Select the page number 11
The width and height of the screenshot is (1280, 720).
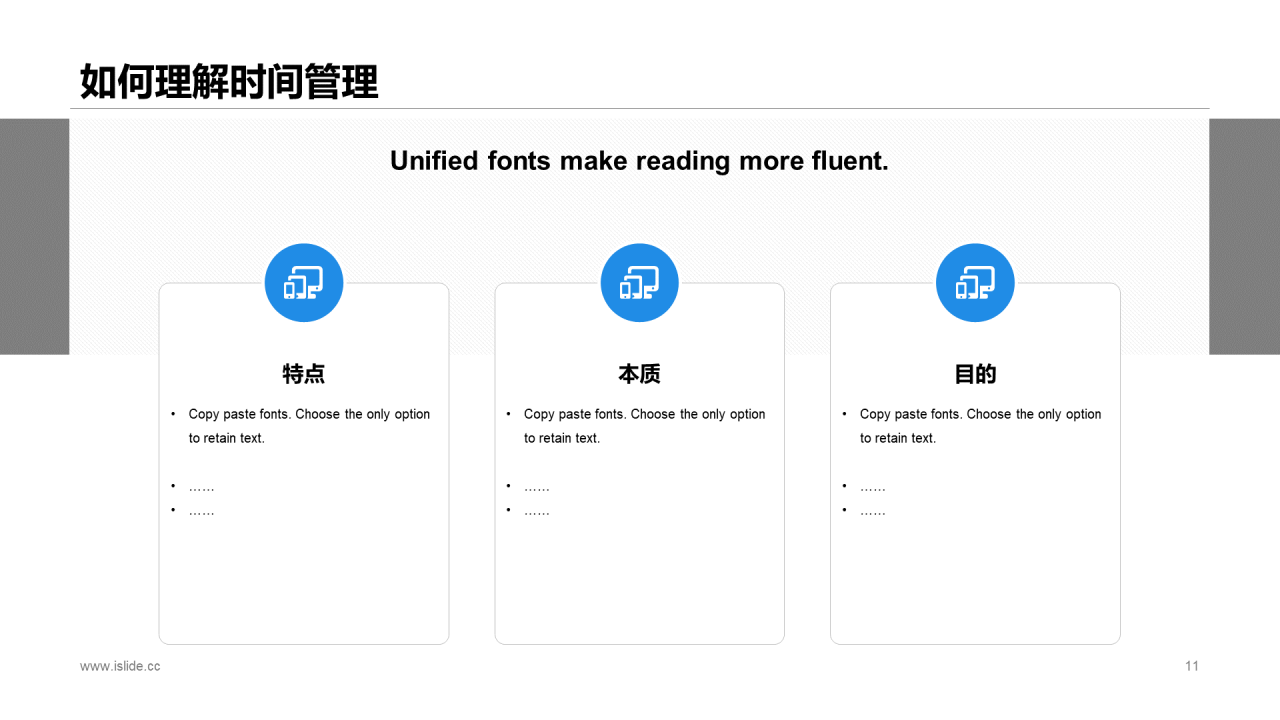point(1192,666)
